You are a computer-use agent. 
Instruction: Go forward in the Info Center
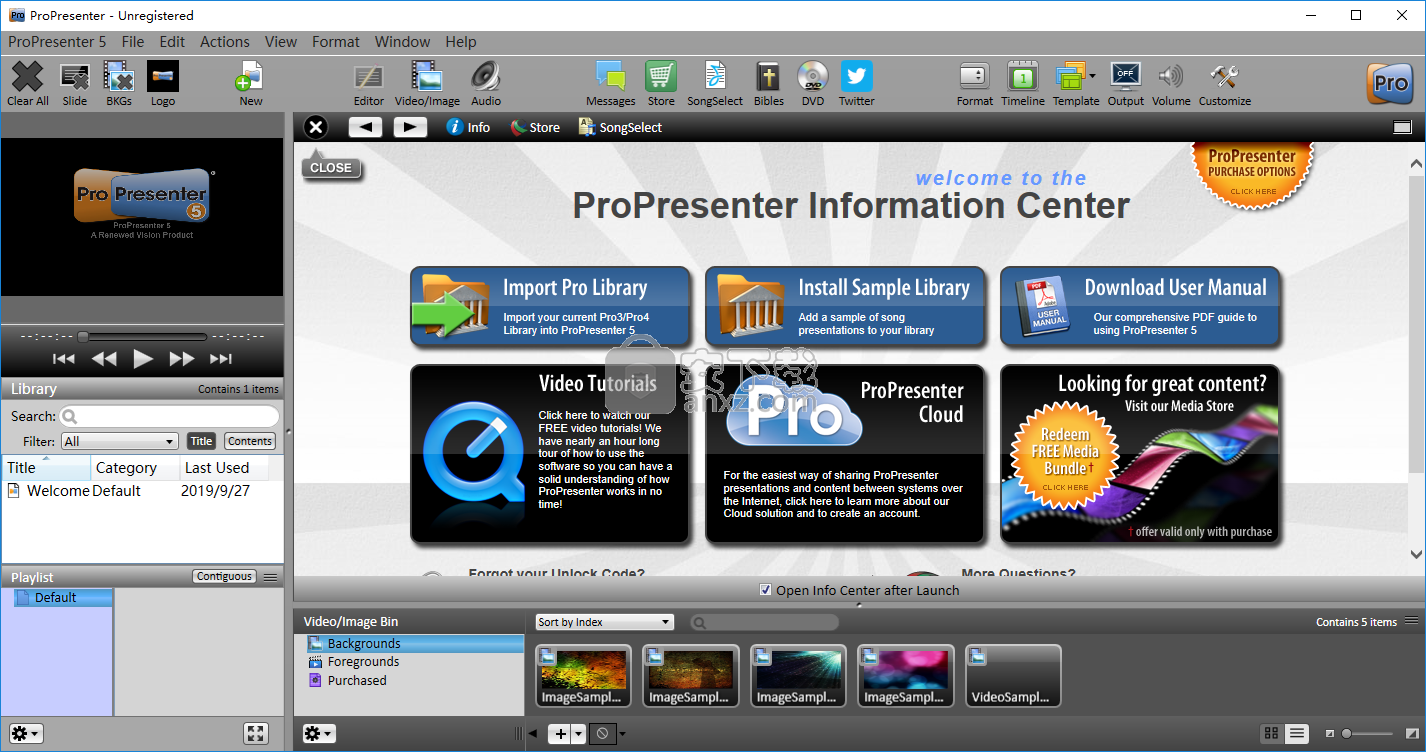(410, 127)
